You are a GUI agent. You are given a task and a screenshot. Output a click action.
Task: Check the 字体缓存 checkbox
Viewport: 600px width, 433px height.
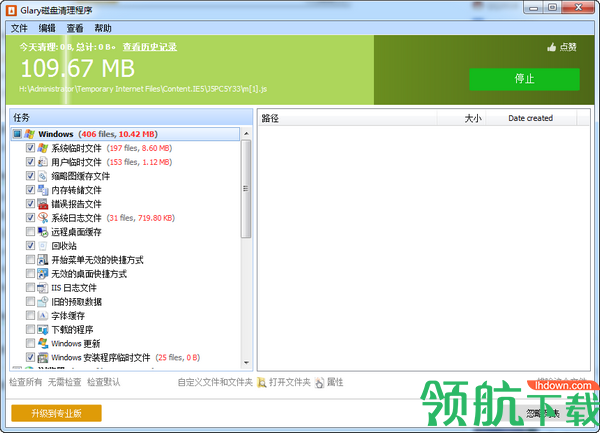tap(30, 315)
